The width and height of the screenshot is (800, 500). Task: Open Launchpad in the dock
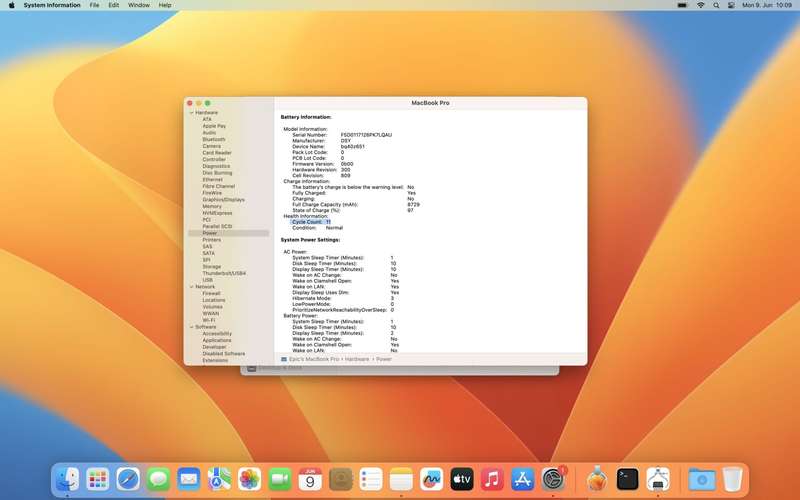(97, 480)
